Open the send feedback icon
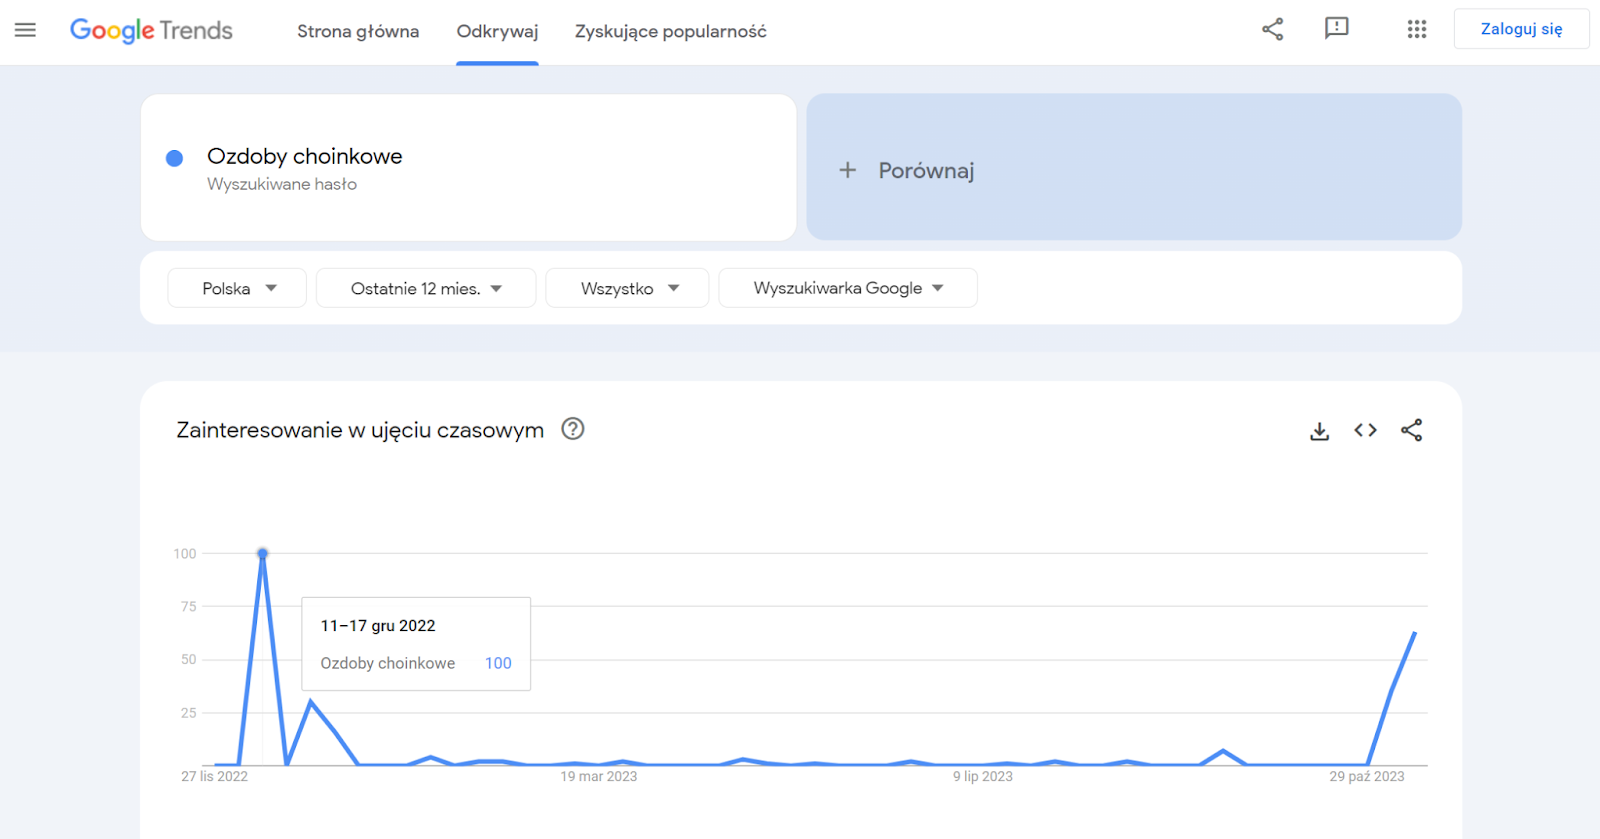The height and width of the screenshot is (839, 1600). click(x=1336, y=29)
